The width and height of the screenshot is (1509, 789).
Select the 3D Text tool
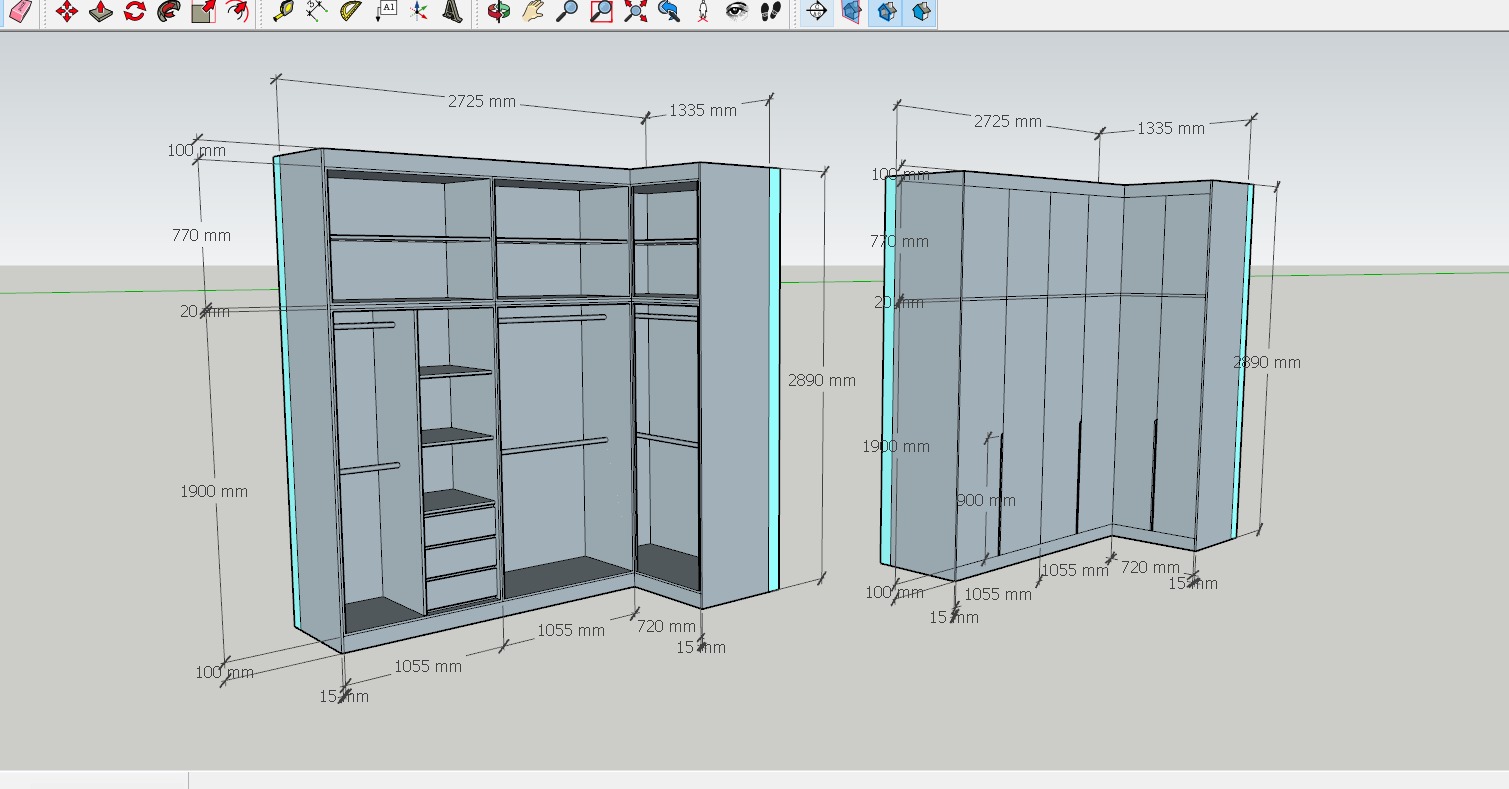453,11
